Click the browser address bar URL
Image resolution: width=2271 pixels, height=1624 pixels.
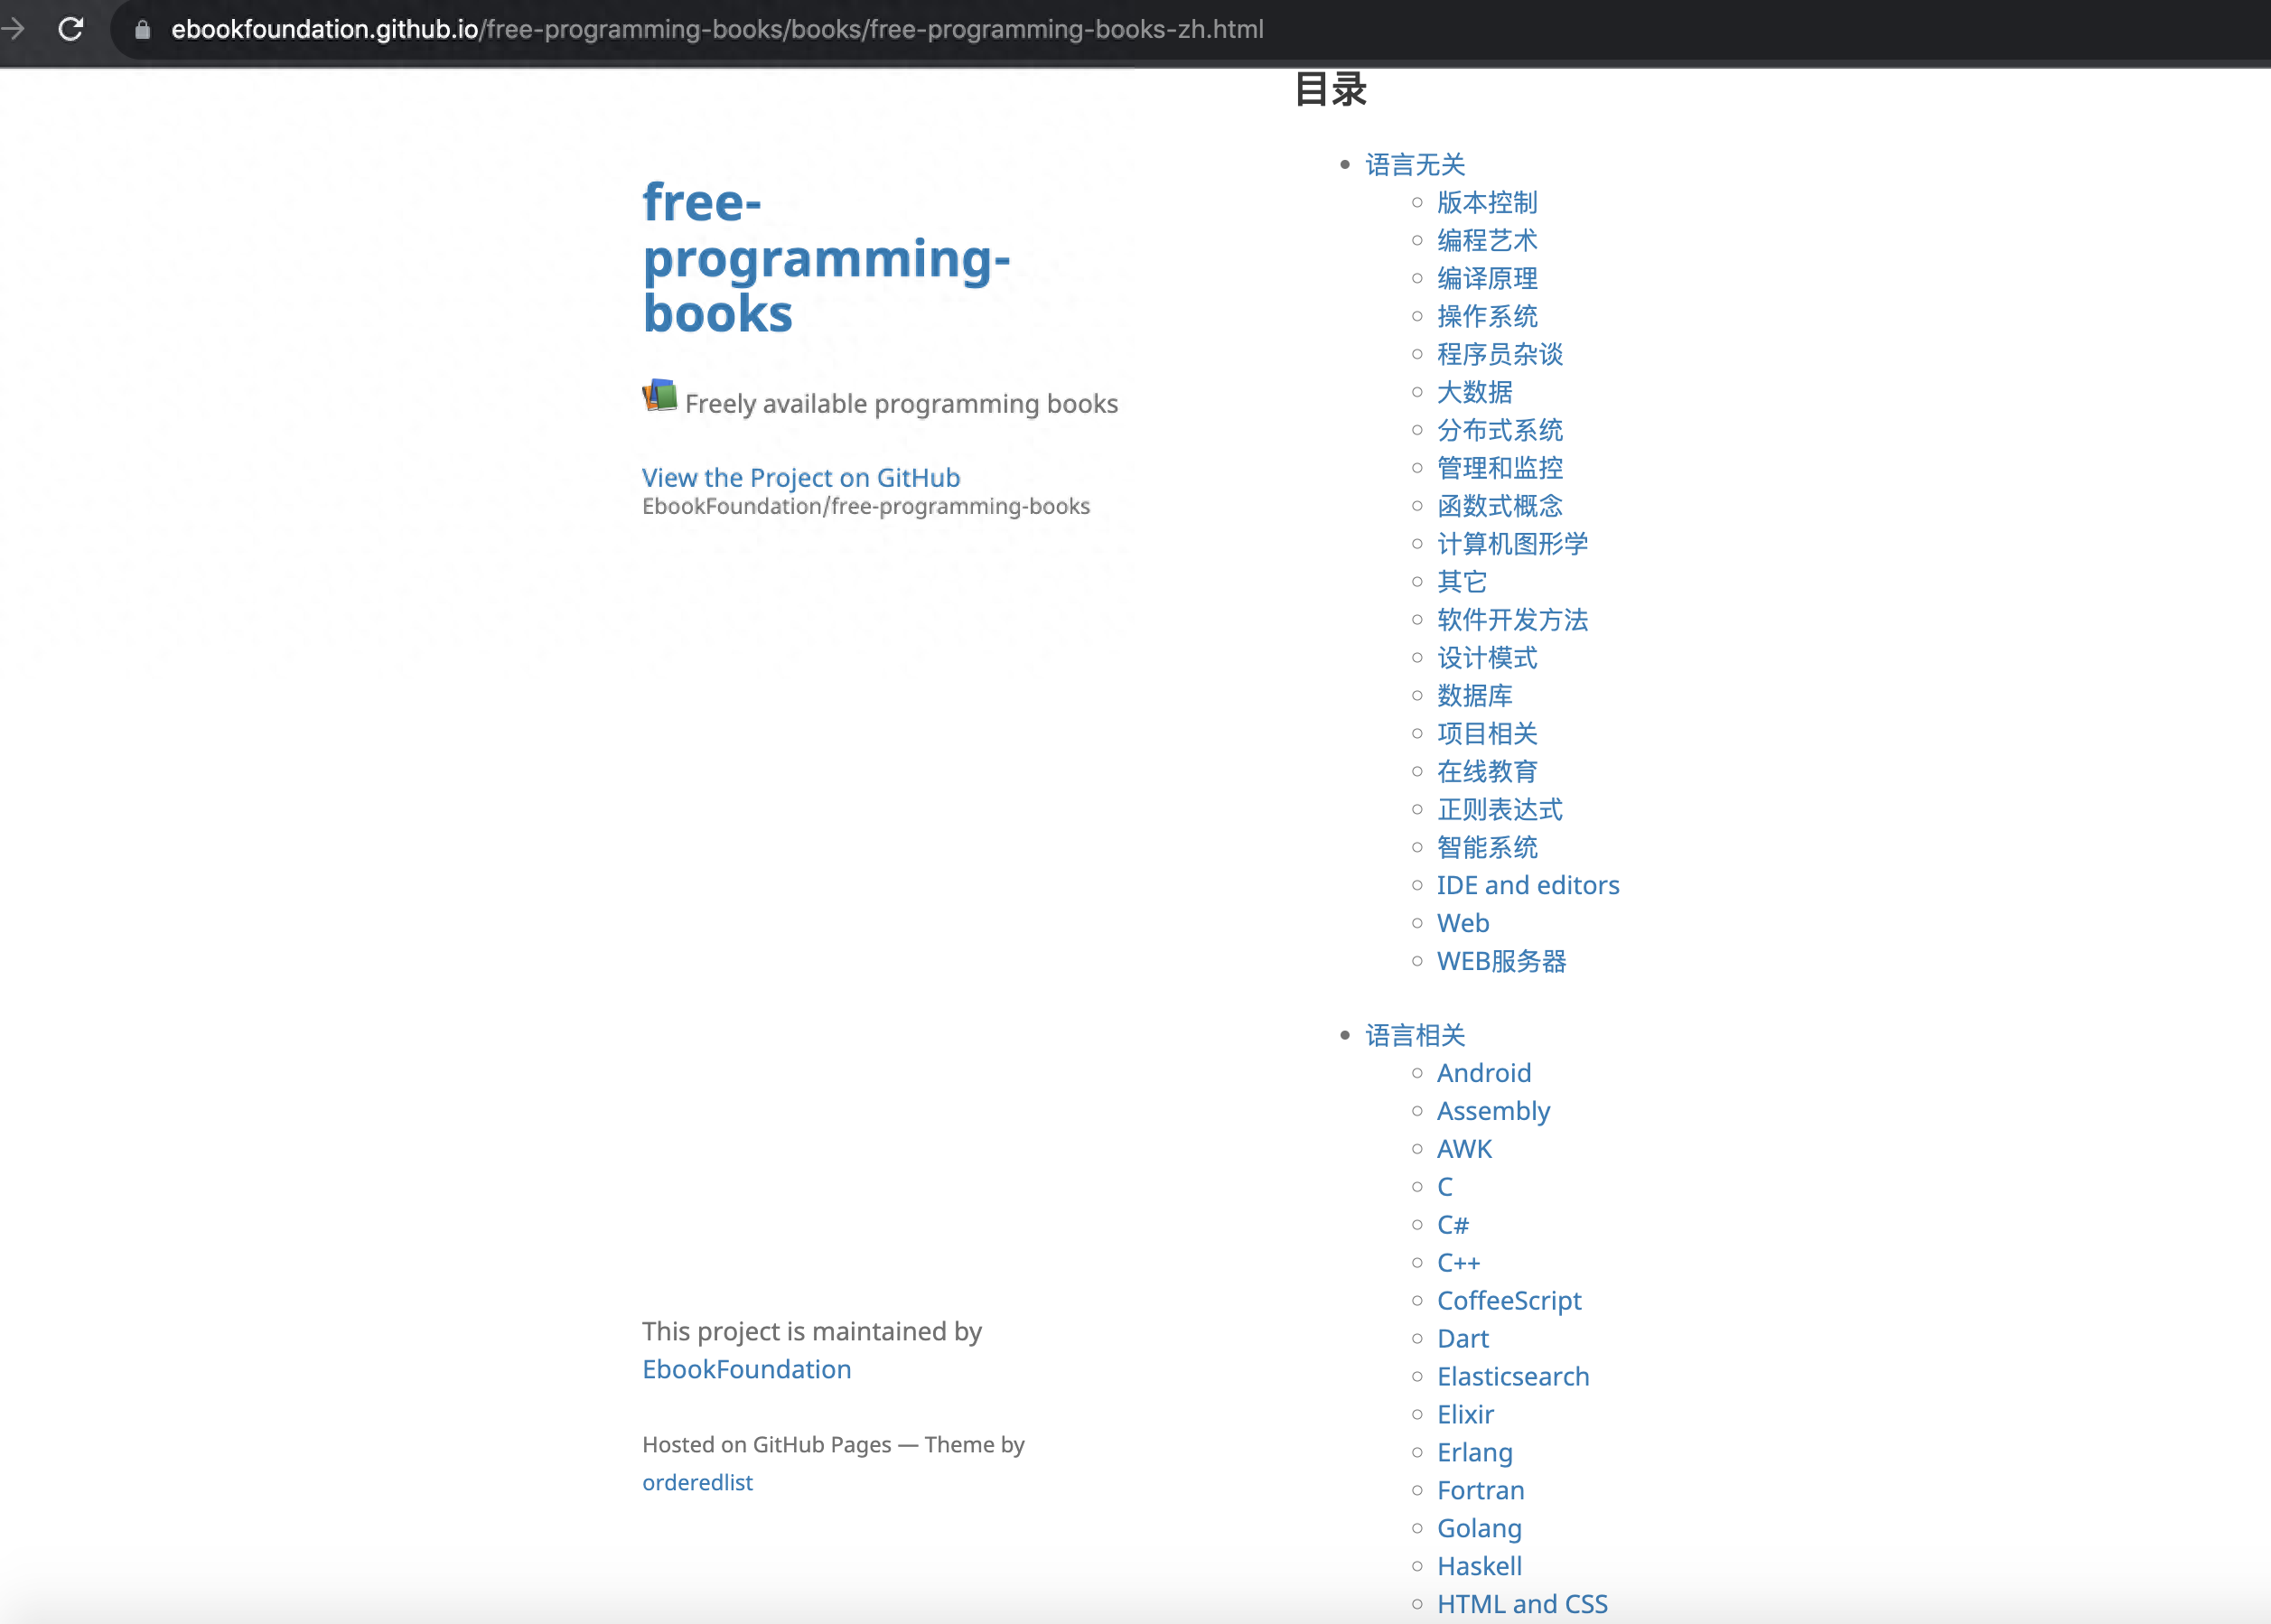(x=717, y=29)
